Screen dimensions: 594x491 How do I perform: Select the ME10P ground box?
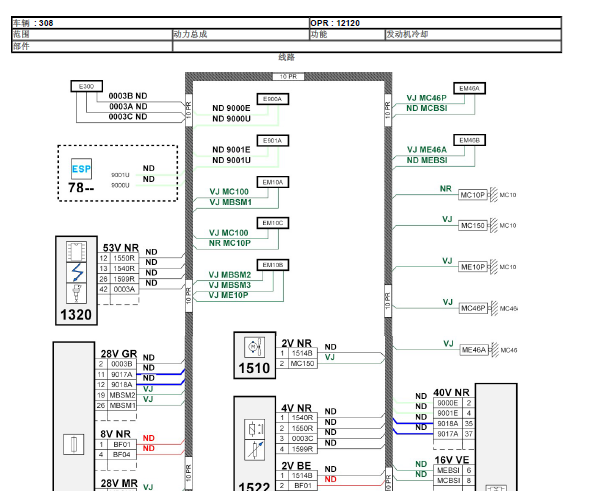tap(473, 267)
